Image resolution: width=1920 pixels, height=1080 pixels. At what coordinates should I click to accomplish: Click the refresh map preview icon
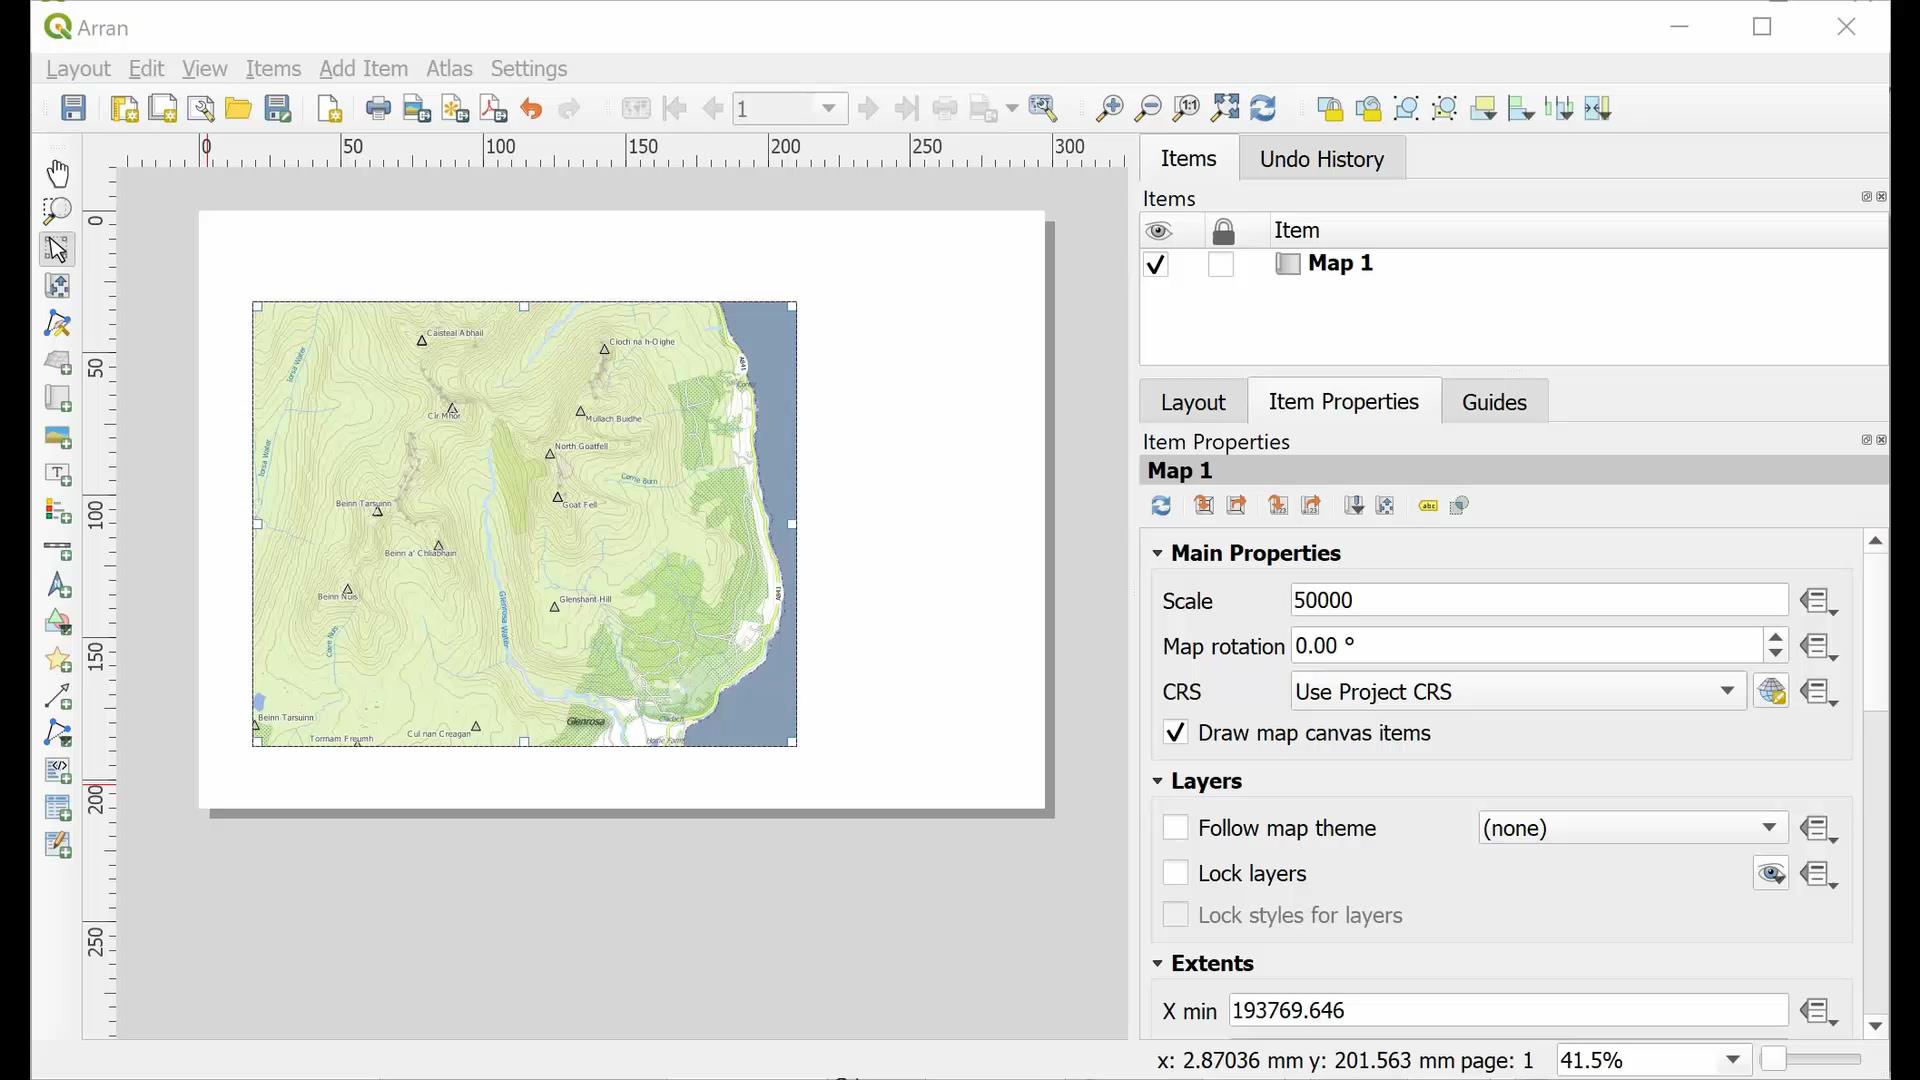[1160, 505]
